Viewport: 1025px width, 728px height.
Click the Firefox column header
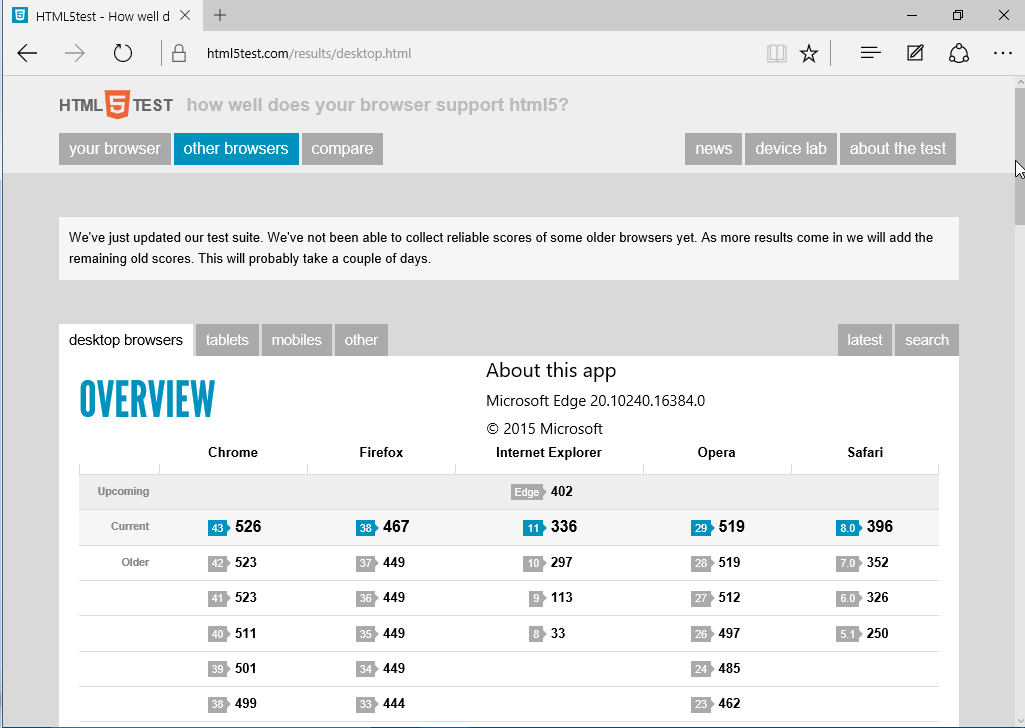[381, 452]
